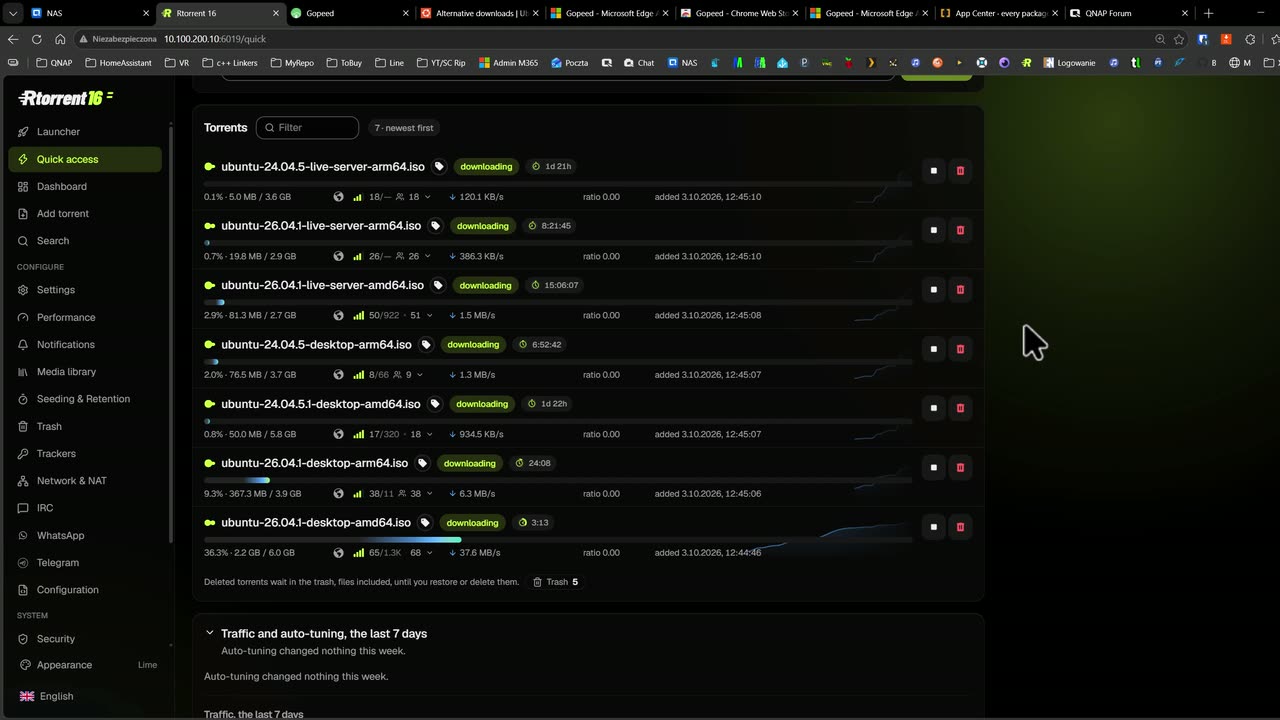Viewport: 1280px width, 720px height.
Task: Change the English language selector
Action: [x=47, y=697]
